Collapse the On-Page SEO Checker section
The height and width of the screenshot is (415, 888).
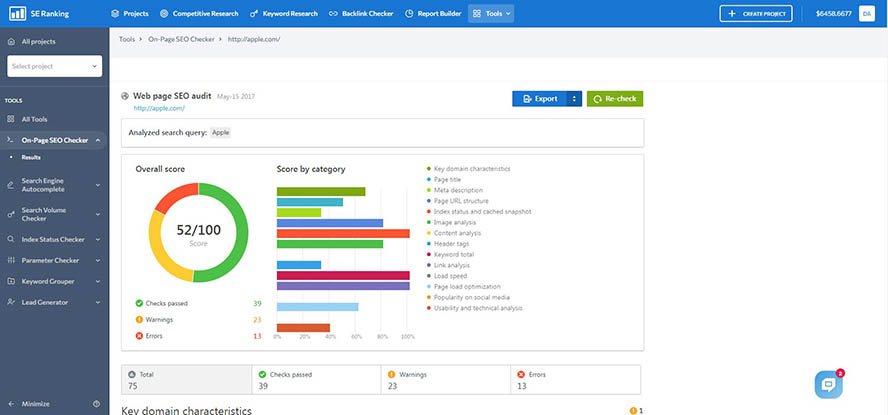(97, 141)
